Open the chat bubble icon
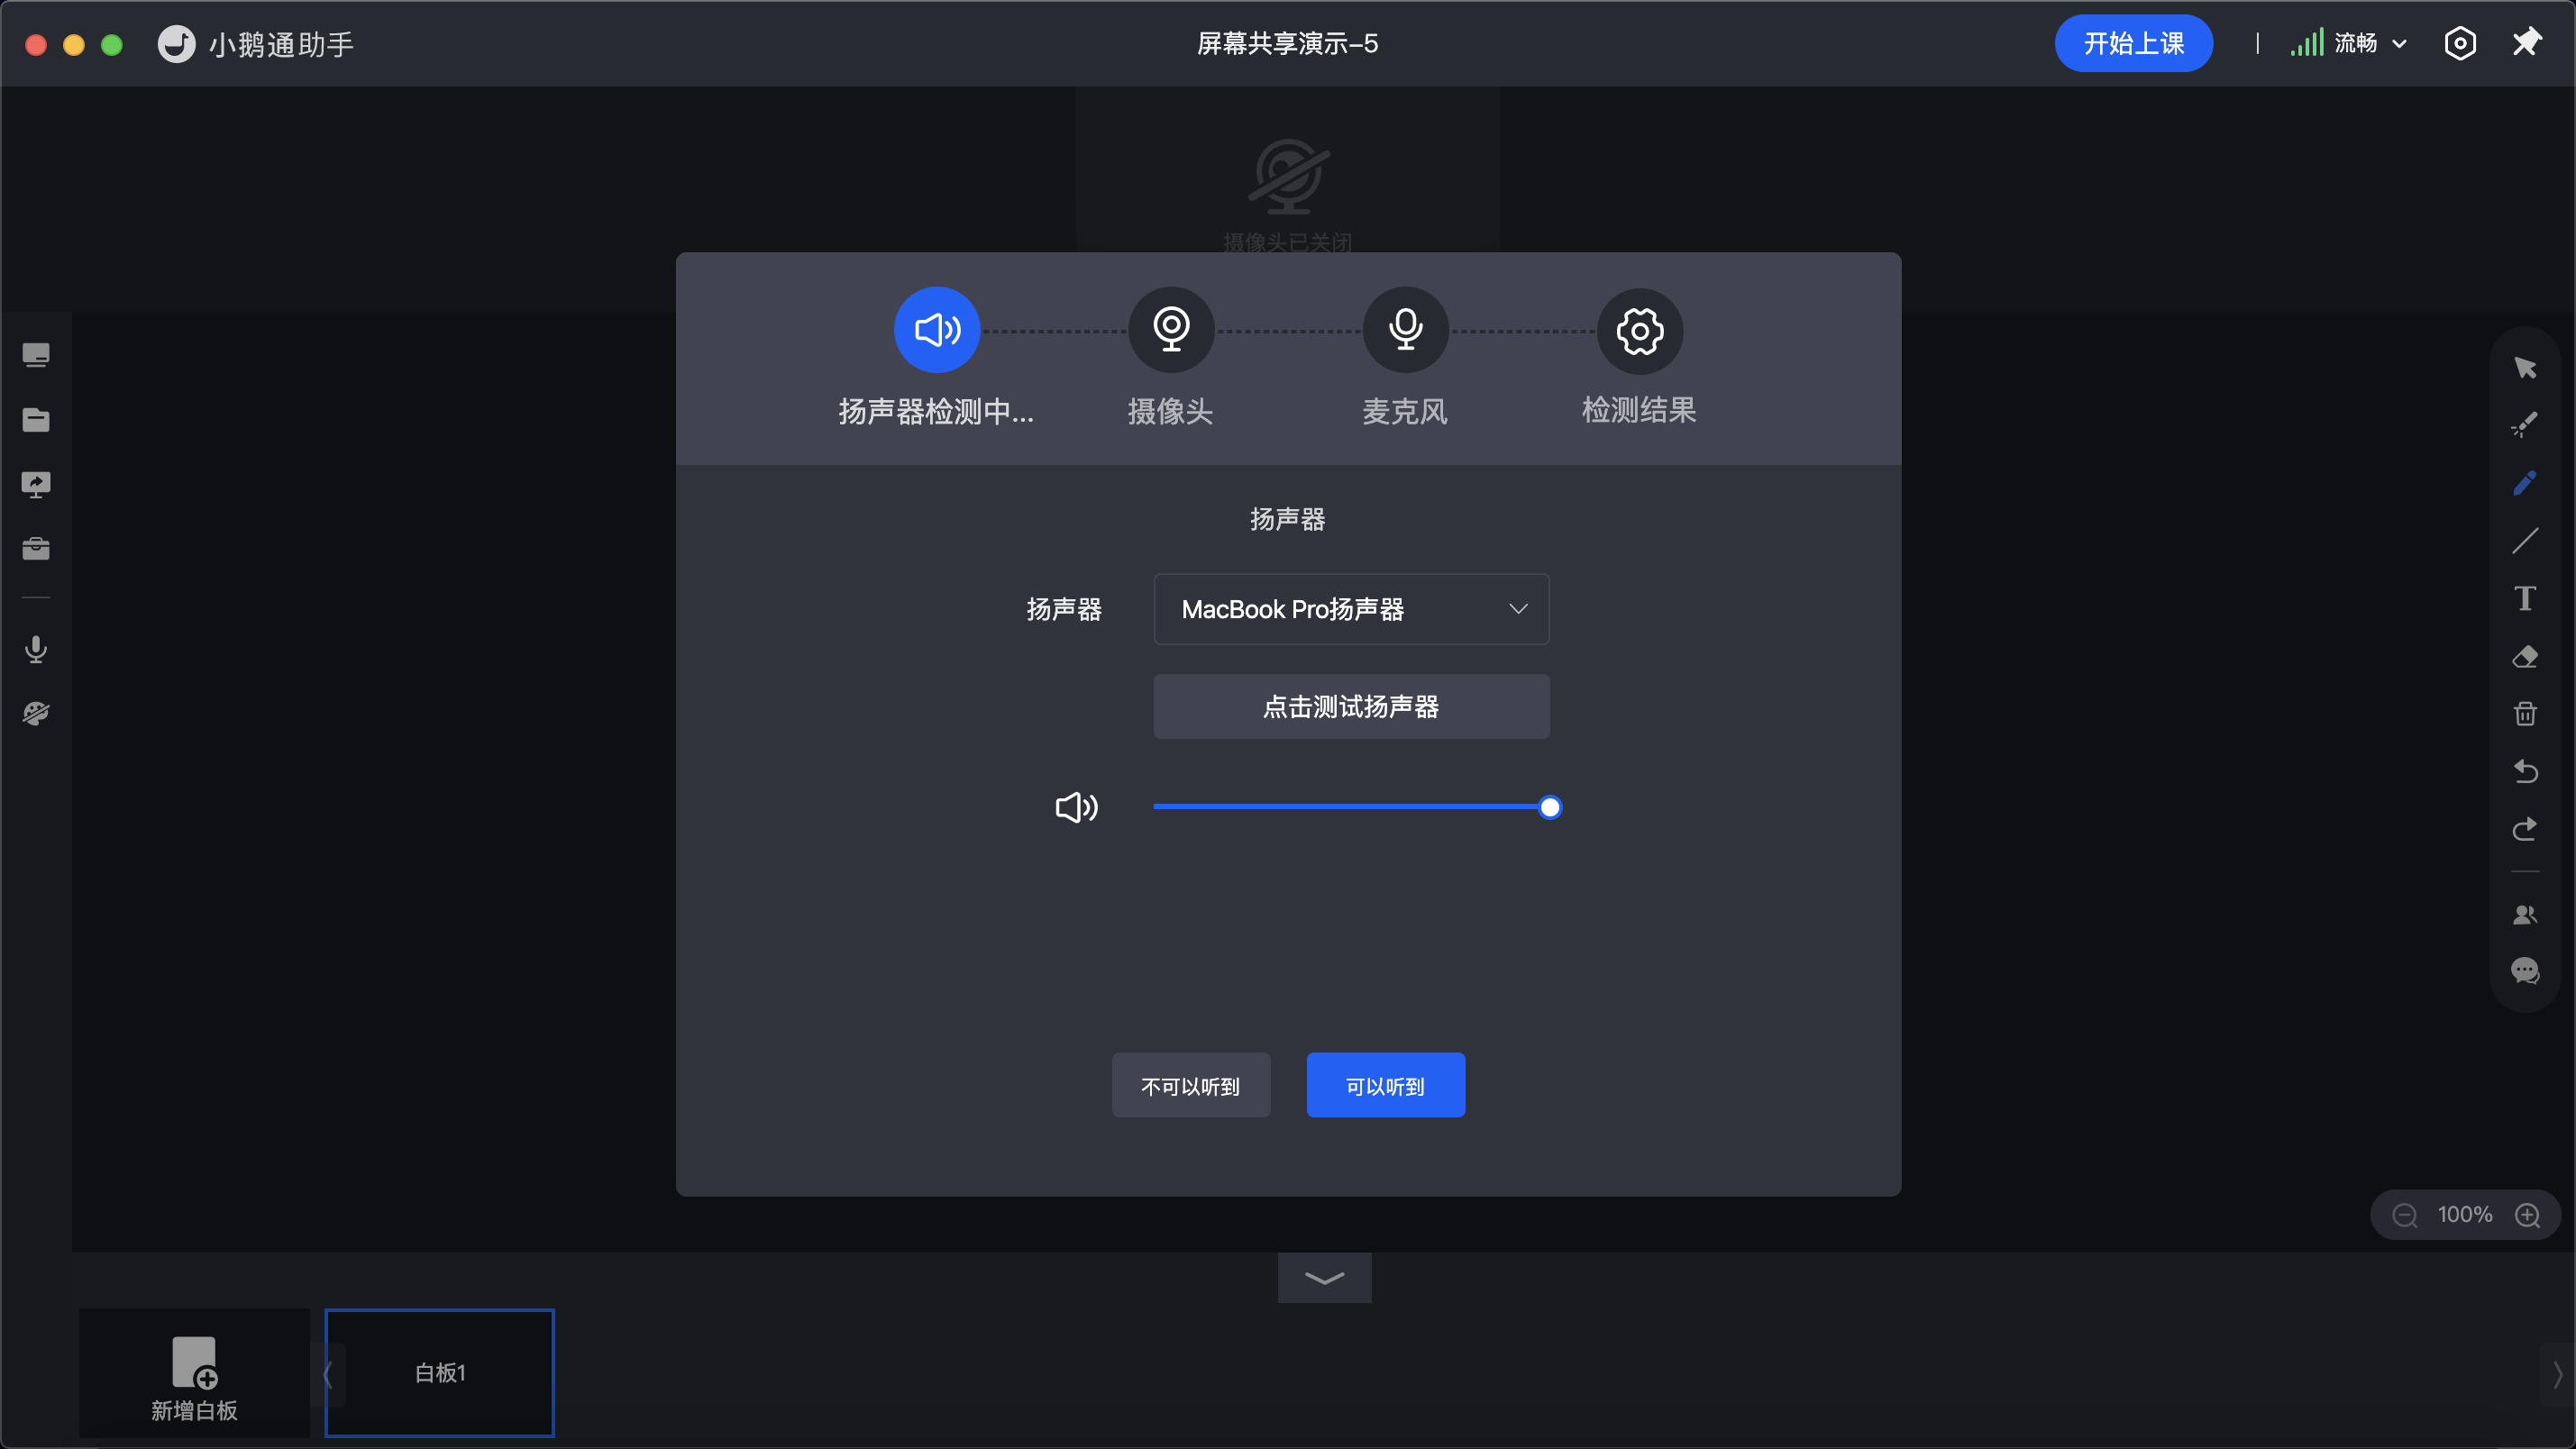This screenshot has width=2576, height=1449. coord(2525,971)
